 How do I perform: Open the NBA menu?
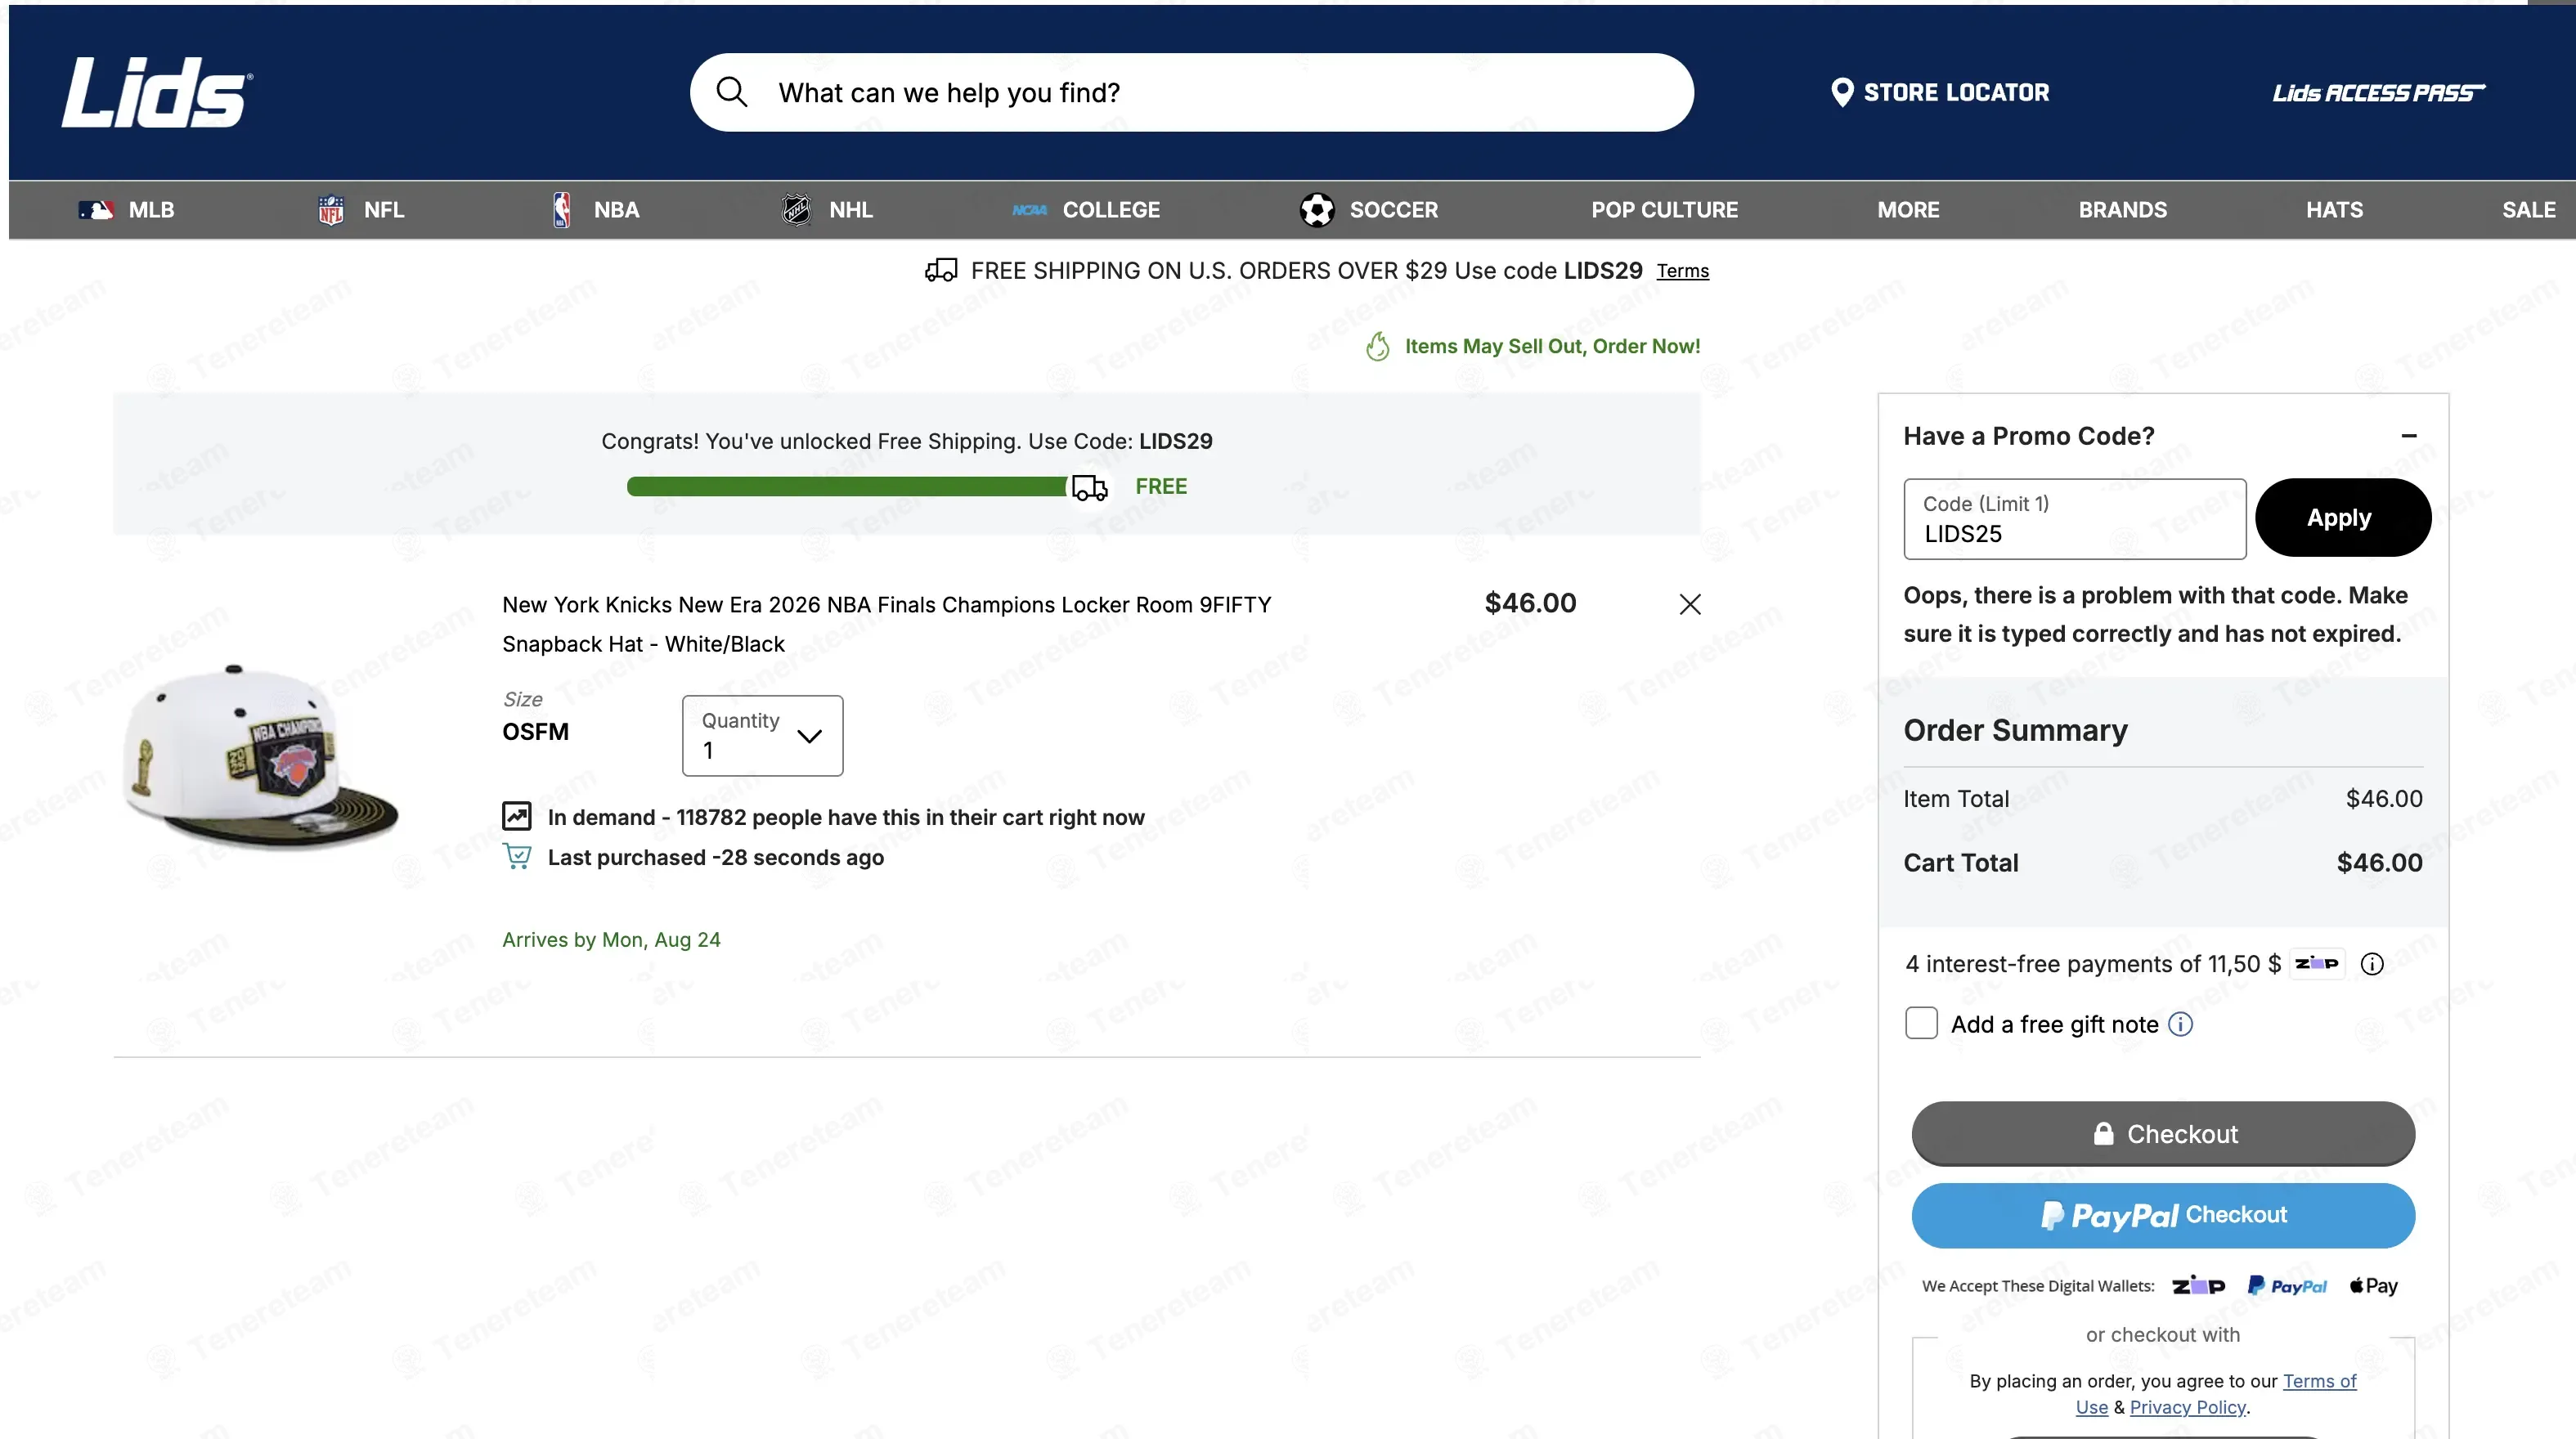596,210
